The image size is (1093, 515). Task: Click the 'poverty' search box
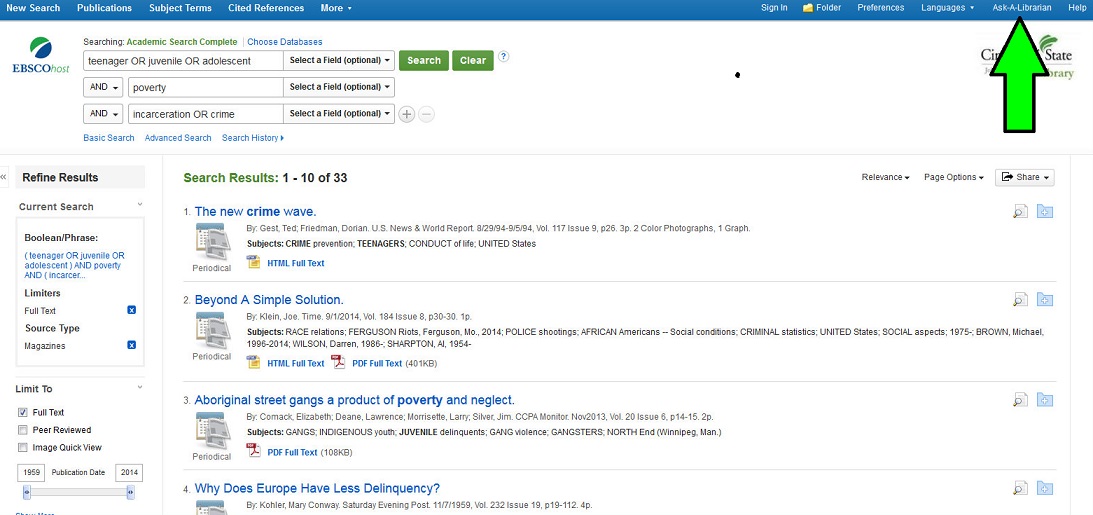(205, 87)
